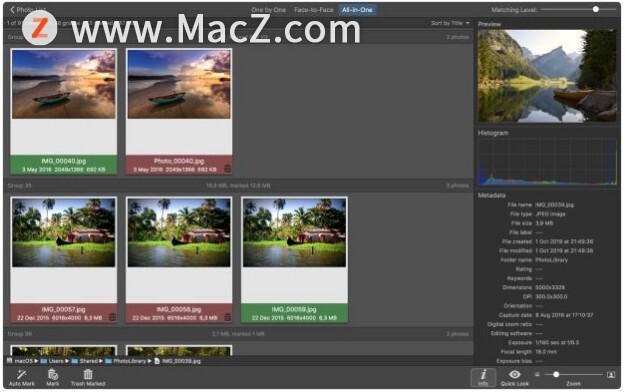625x392 pixels.
Task: Click the Trash Marked icon
Action: tap(88, 374)
